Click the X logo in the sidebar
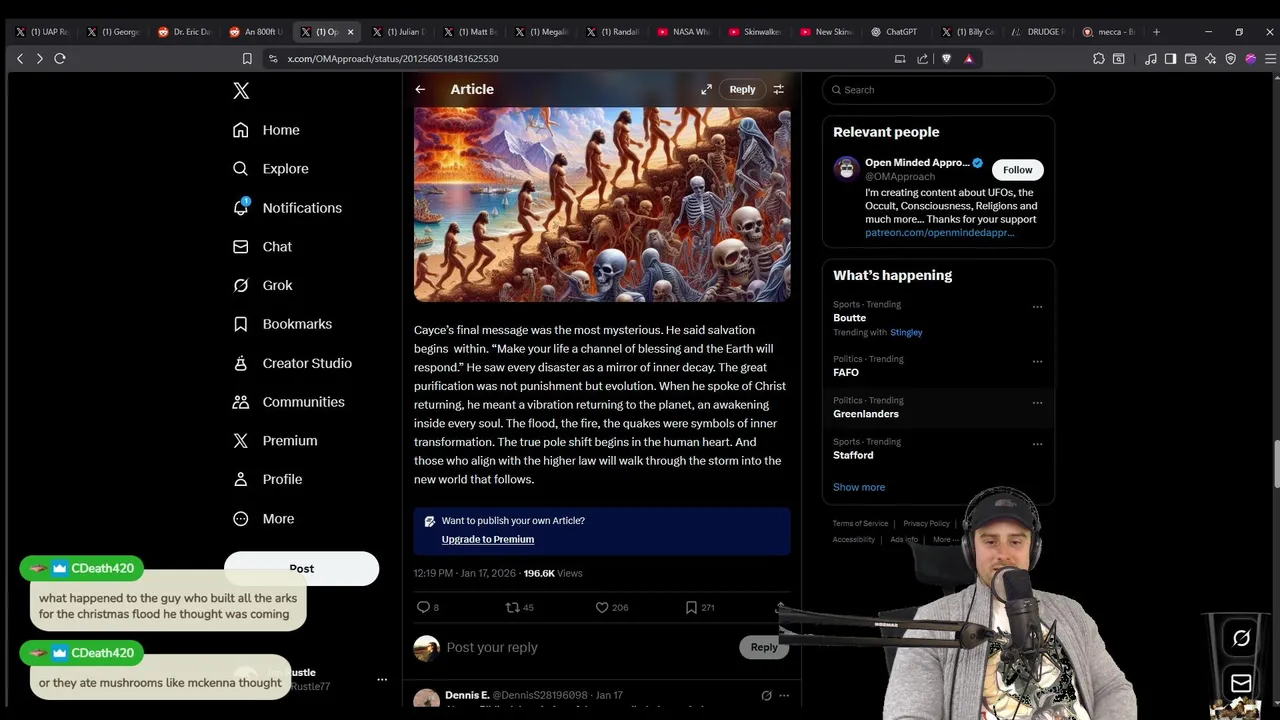This screenshot has height=720, width=1280. click(x=241, y=91)
